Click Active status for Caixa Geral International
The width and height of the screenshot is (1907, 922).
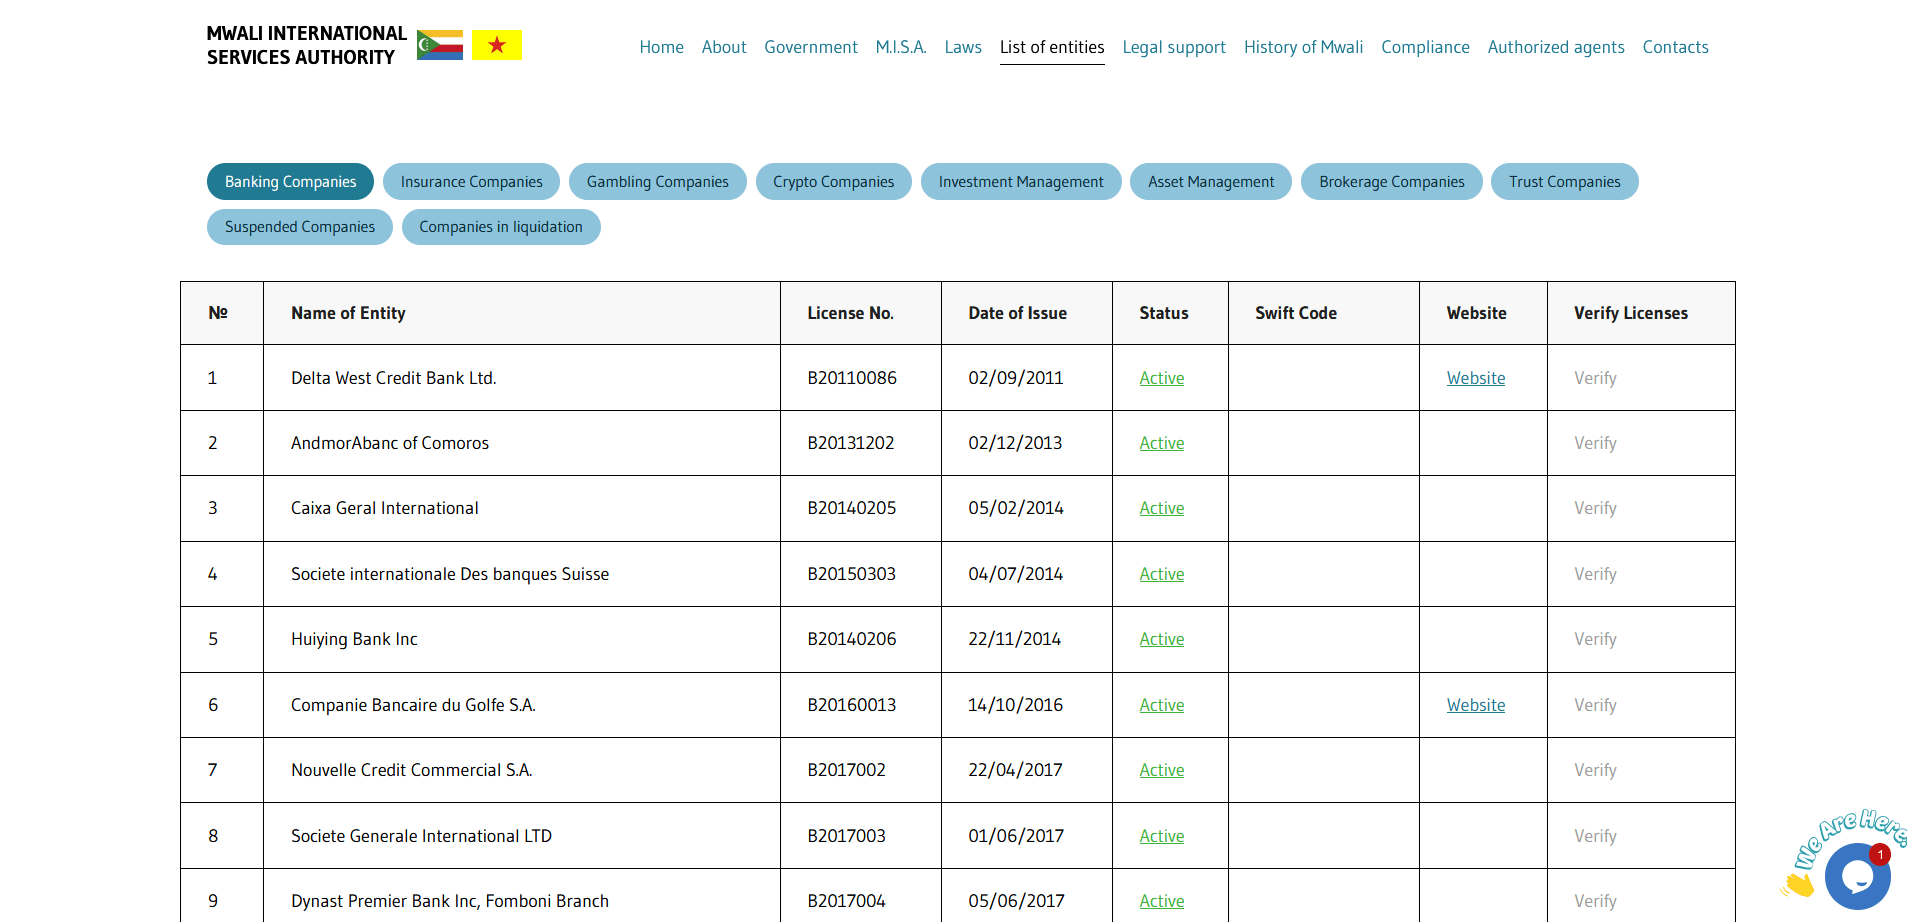(1161, 508)
